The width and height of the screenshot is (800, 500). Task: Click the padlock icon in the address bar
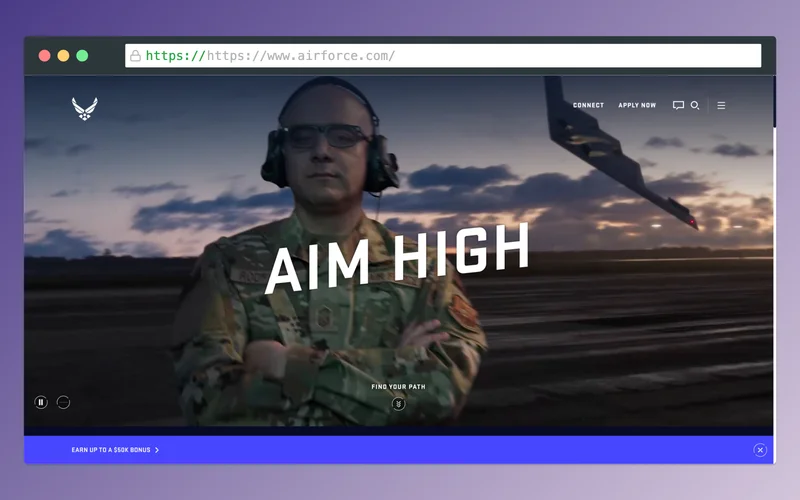pyautogui.click(x=135, y=56)
